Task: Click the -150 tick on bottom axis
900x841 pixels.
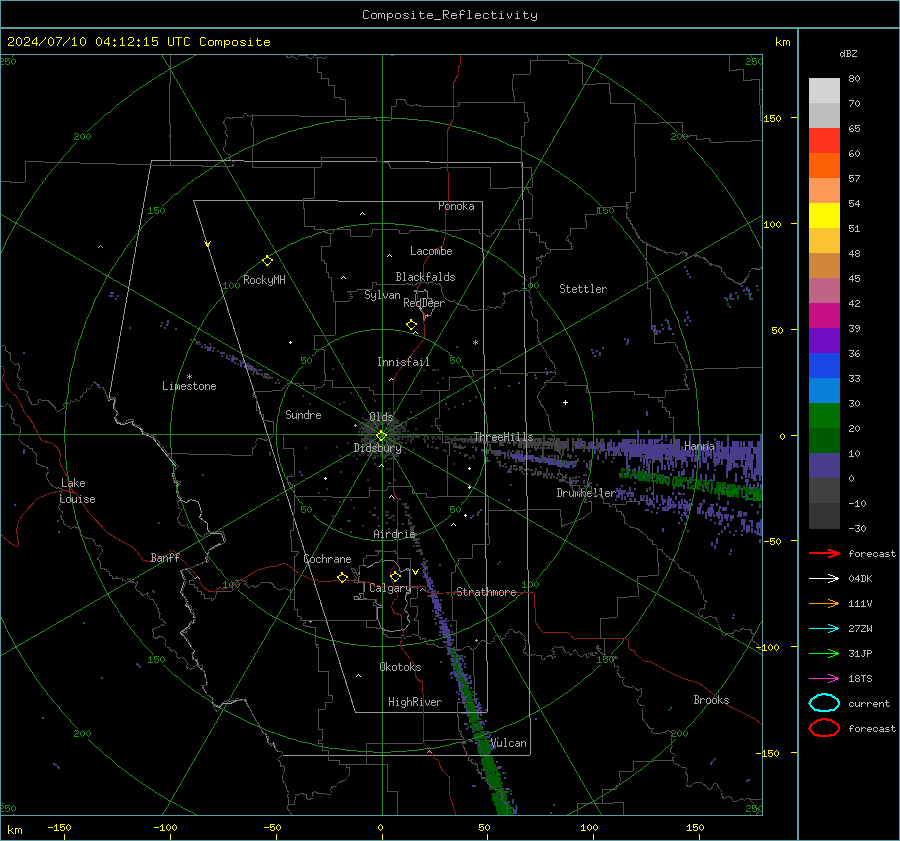Action: click(59, 828)
